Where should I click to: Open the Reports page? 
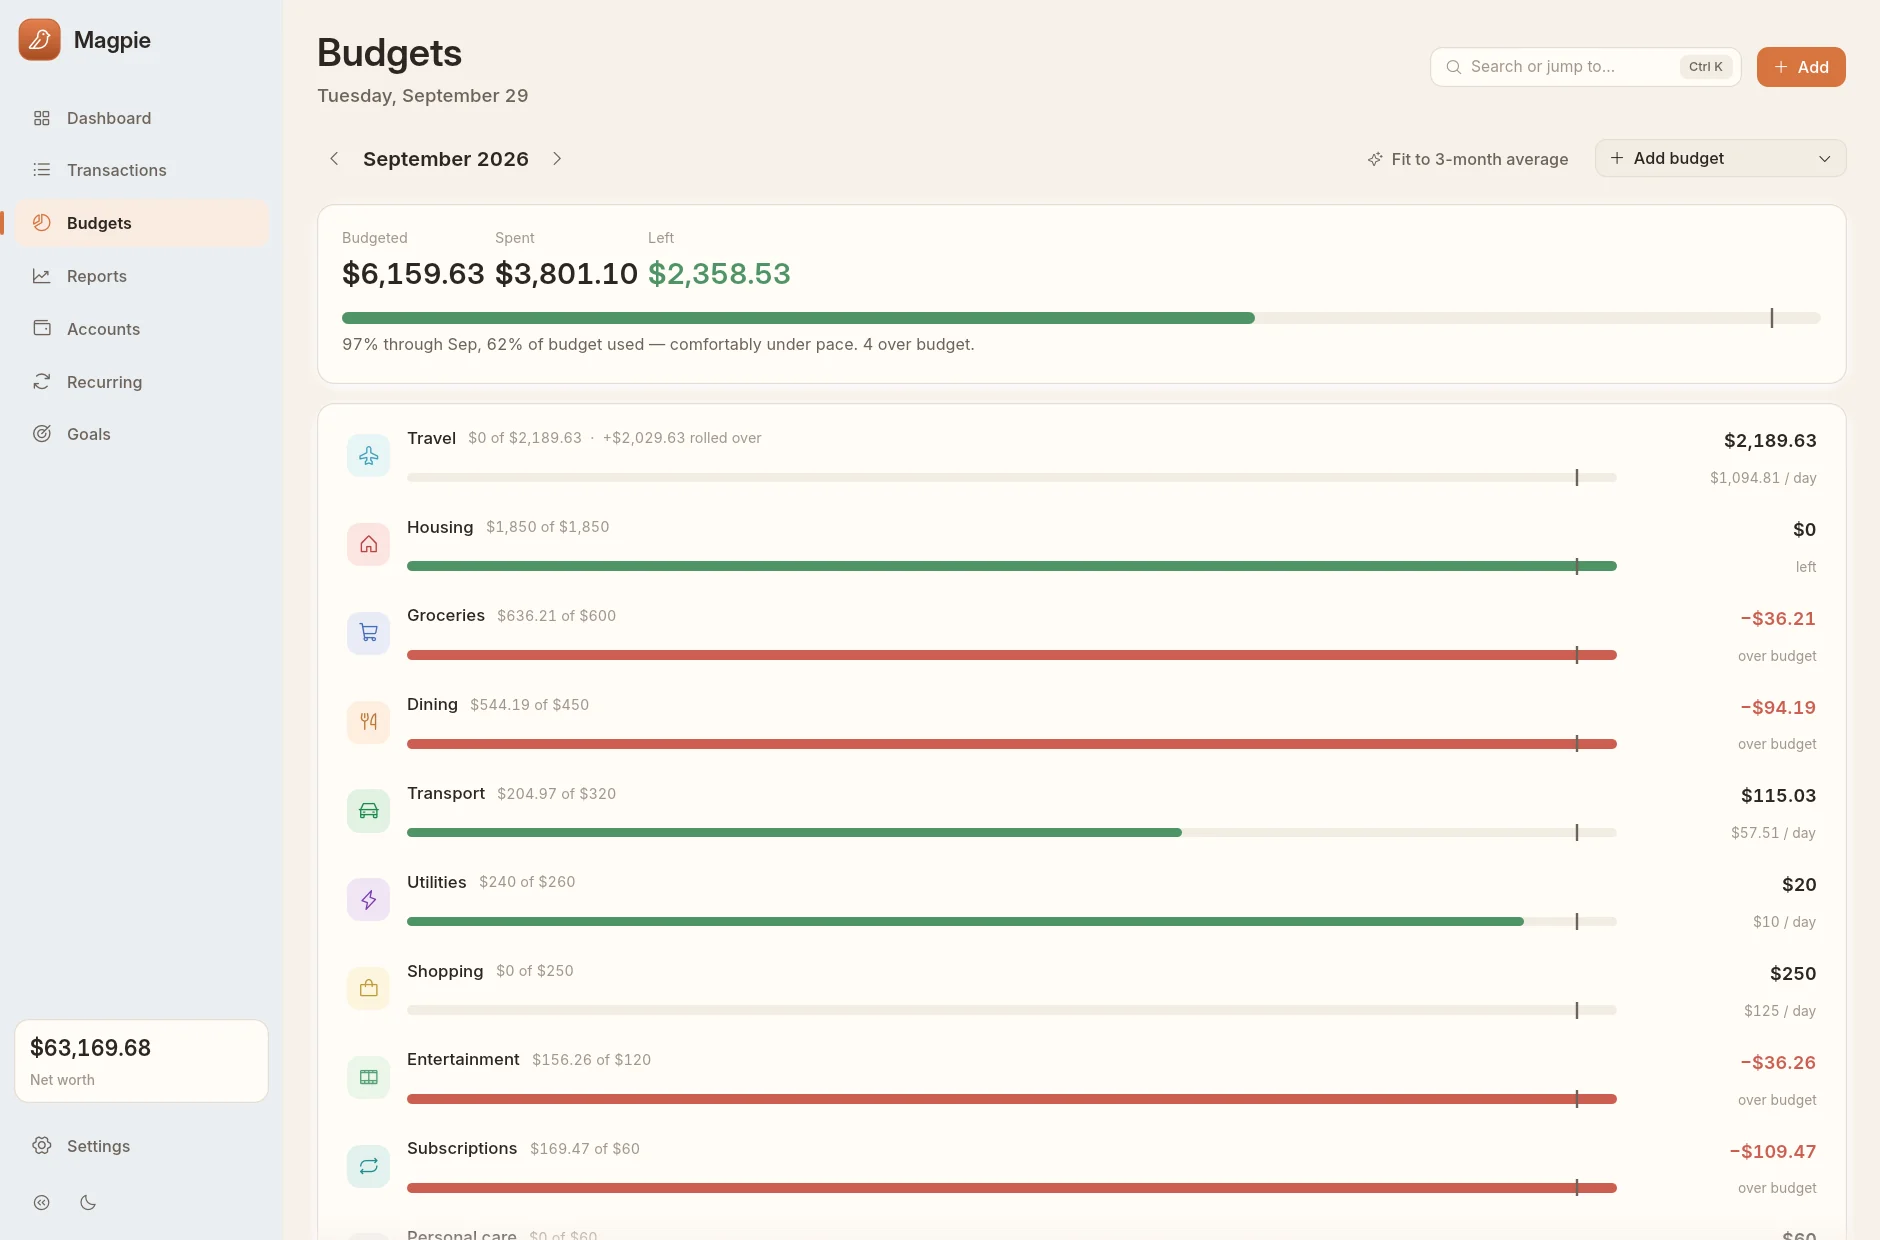coord(141,276)
